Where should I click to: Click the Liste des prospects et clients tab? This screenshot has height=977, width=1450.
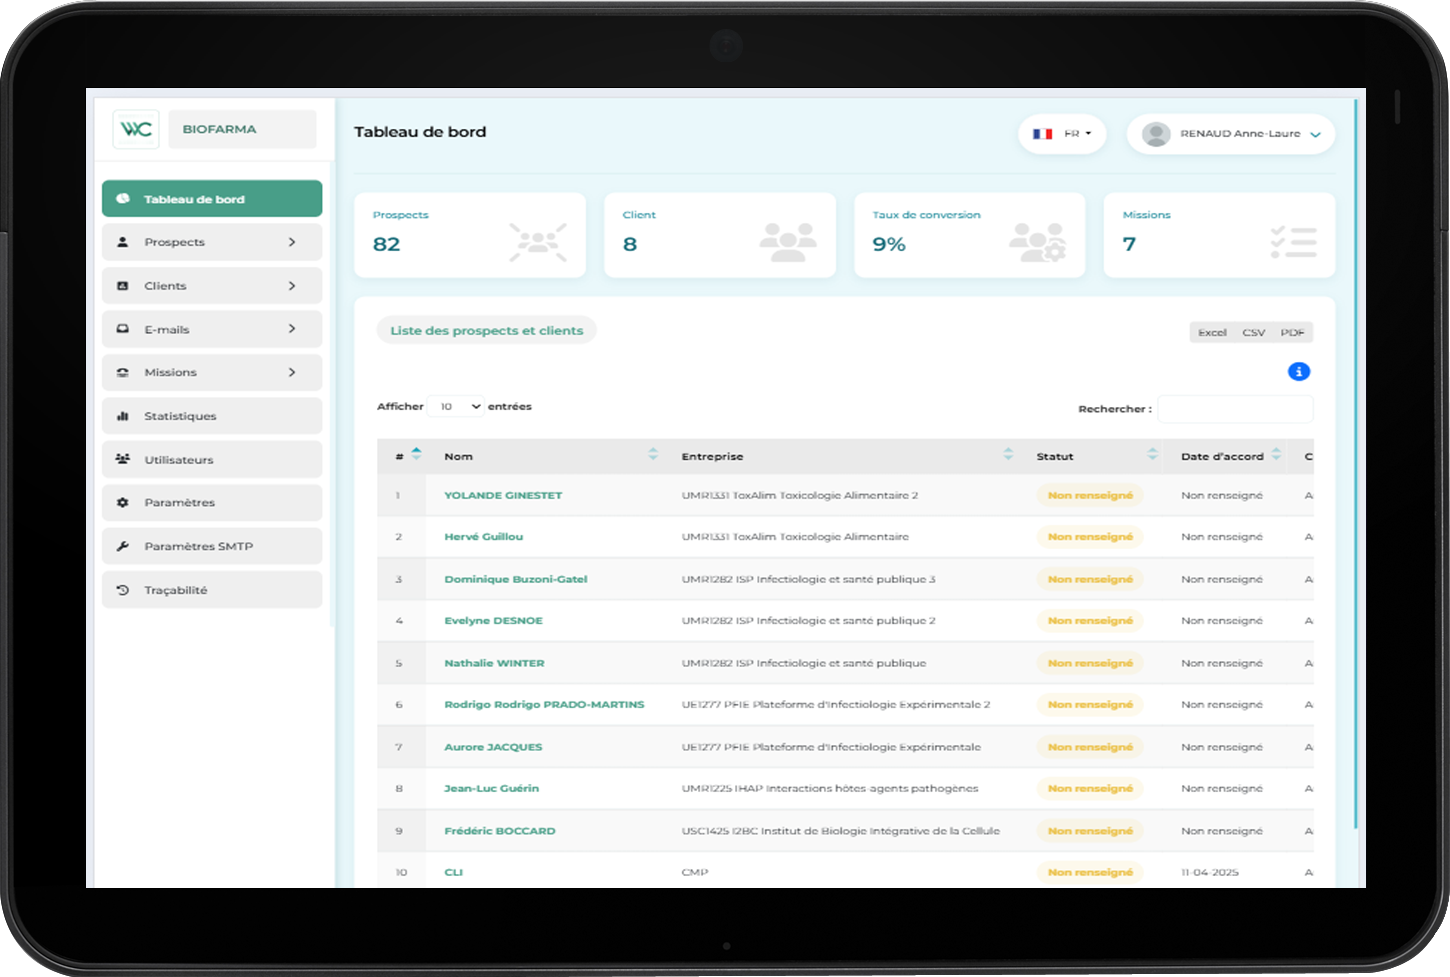coord(486,330)
